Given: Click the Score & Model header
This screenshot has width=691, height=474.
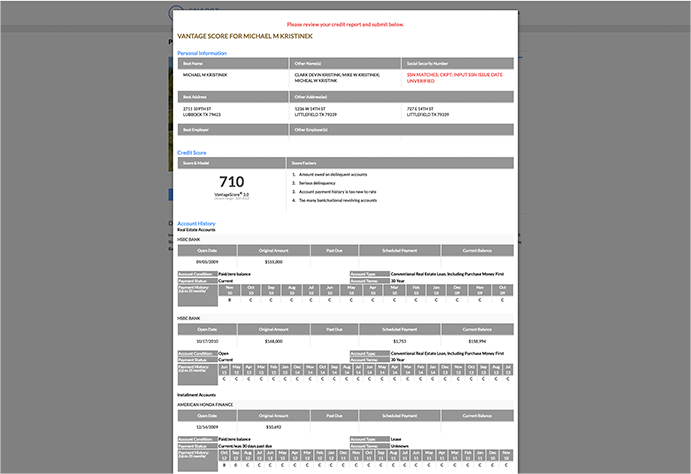Looking at the screenshot, I should pyautogui.click(x=232, y=163).
